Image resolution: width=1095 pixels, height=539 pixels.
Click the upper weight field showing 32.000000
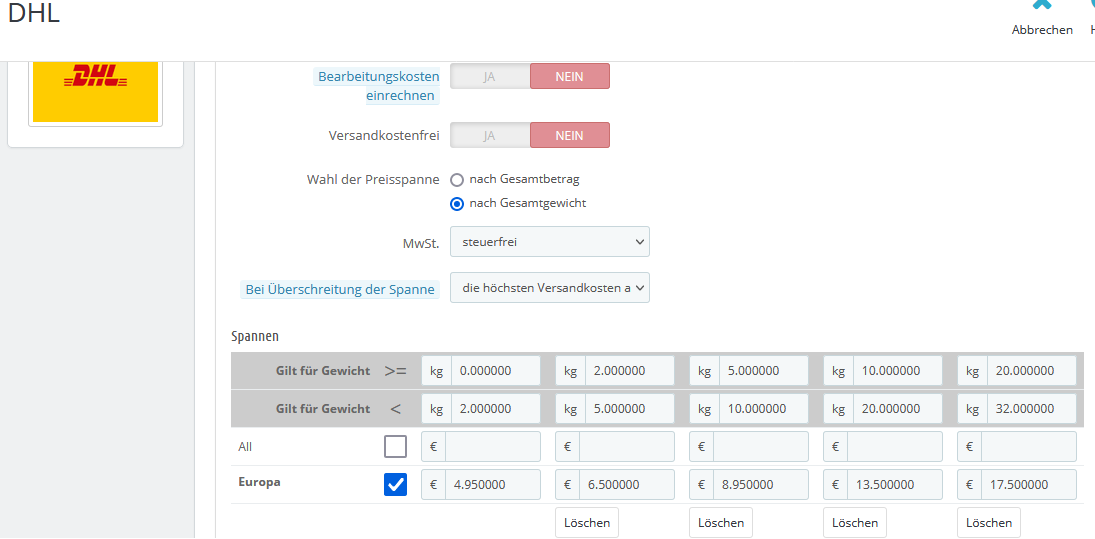point(1031,408)
